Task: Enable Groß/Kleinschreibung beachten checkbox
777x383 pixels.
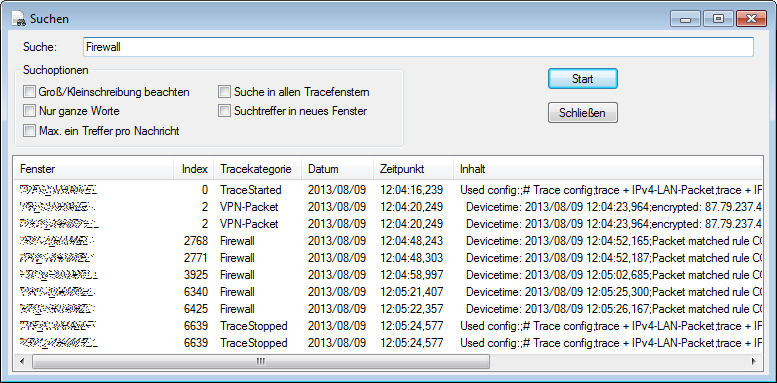Action: [30, 92]
